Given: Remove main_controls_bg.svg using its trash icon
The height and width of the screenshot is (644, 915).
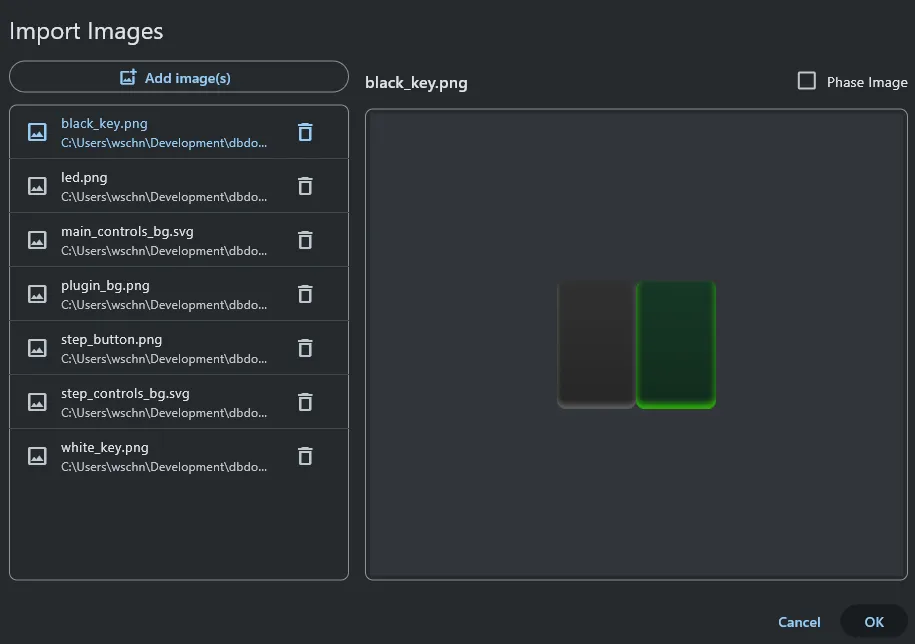Looking at the screenshot, I should 305,240.
